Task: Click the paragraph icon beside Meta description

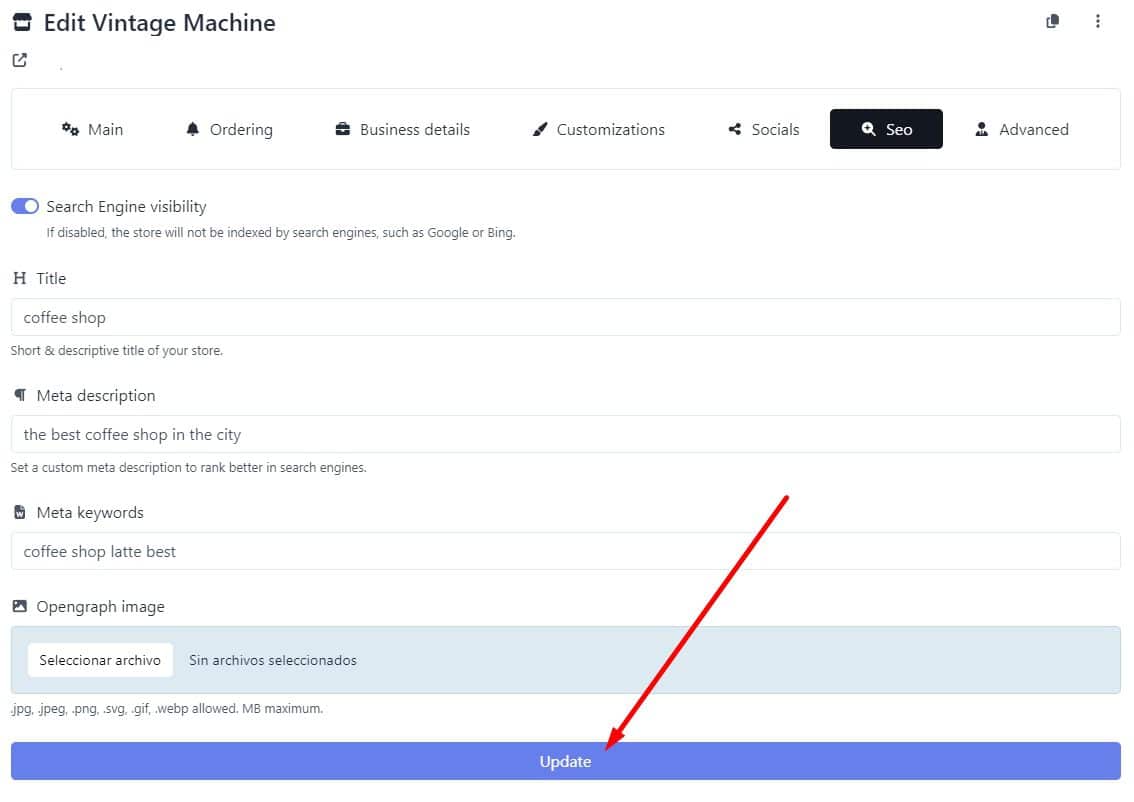Action: (19, 395)
